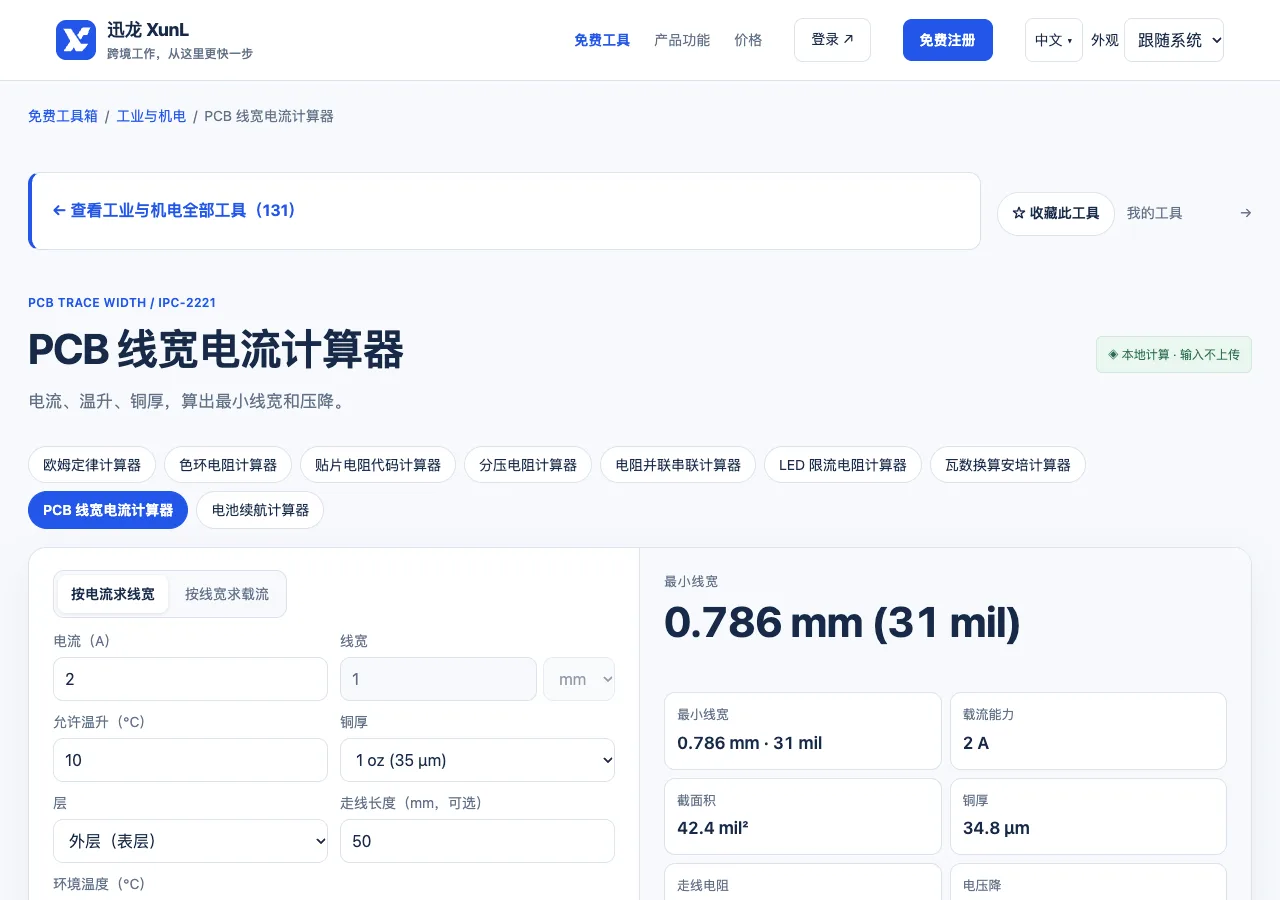The width and height of the screenshot is (1280, 900).
Task: Focus the 允许温升（°C） input field
Action: pyautogui.click(x=190, y=760)
